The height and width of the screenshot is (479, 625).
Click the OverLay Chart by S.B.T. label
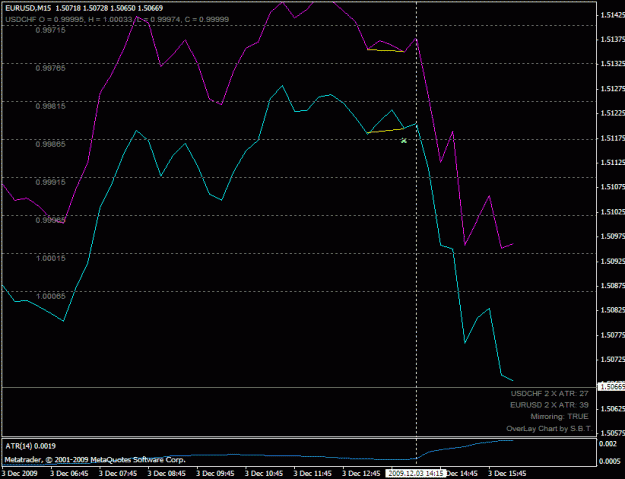pos(549,429)
